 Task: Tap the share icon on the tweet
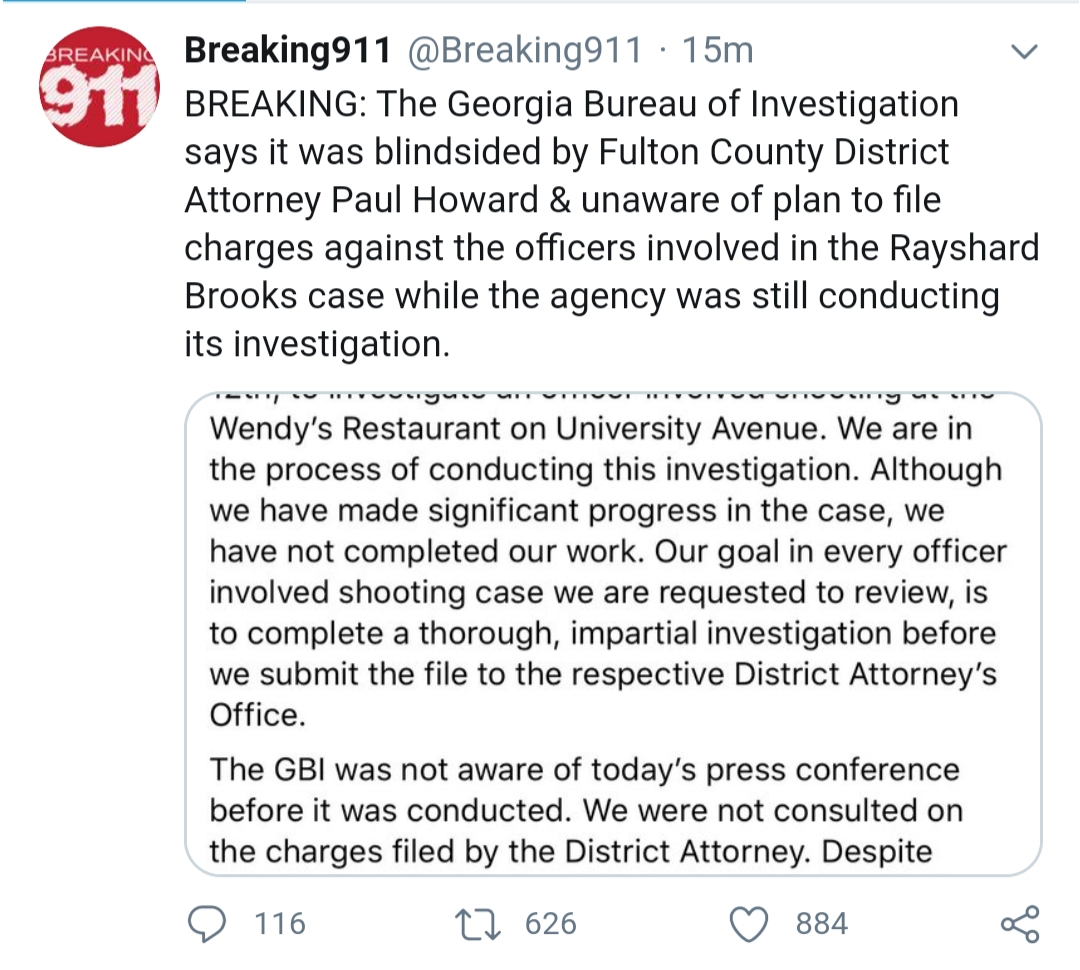[x=1020, y=924]
